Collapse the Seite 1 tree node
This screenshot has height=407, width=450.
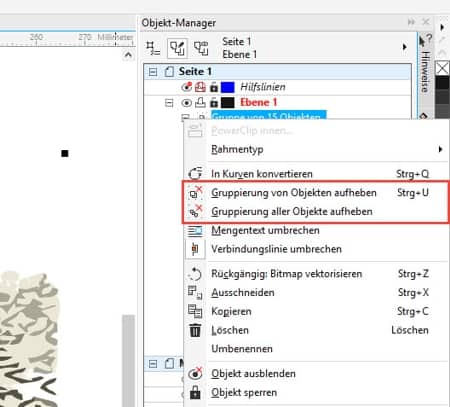coord(153,72)
